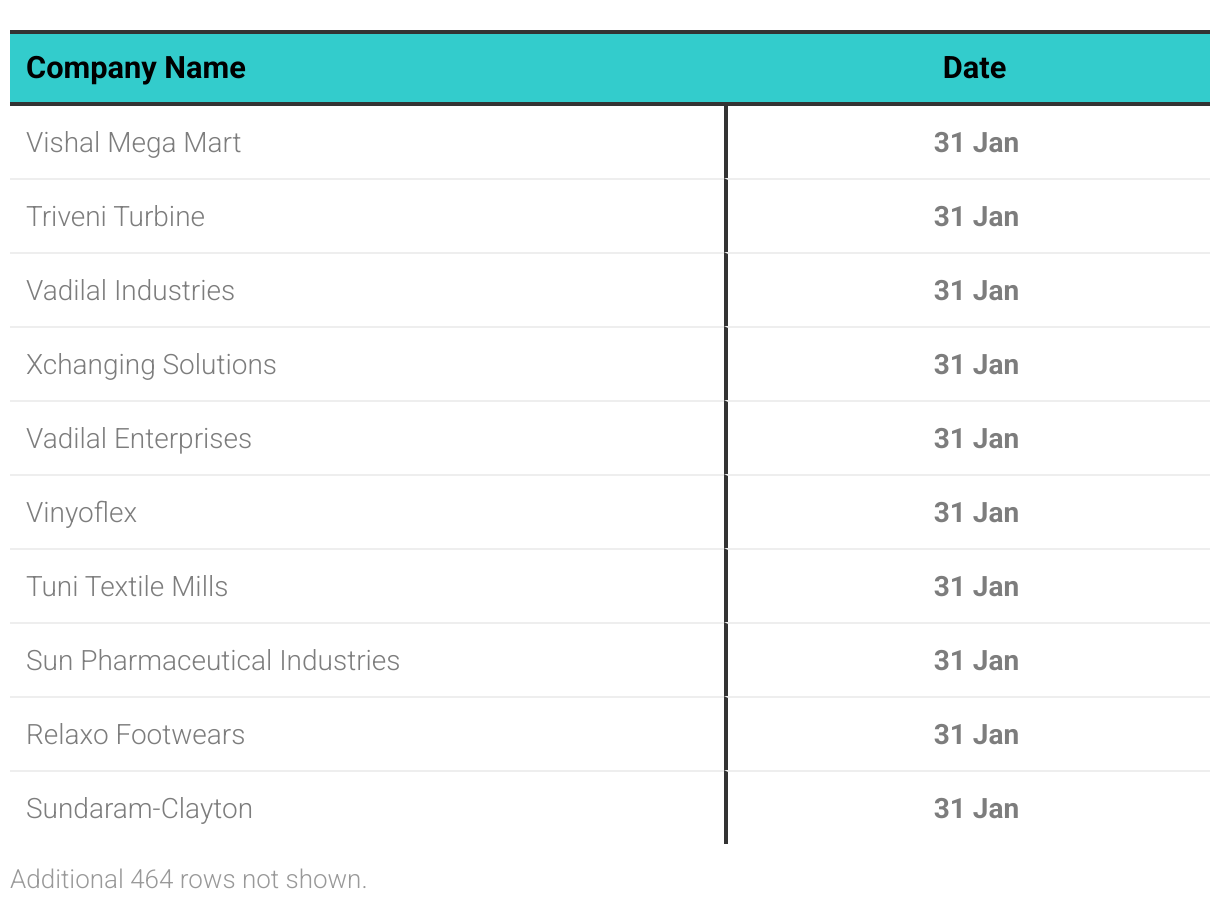Click the date next to Sundaram-Clayton
Viewport: 1220px width, 904px height.
976,809
